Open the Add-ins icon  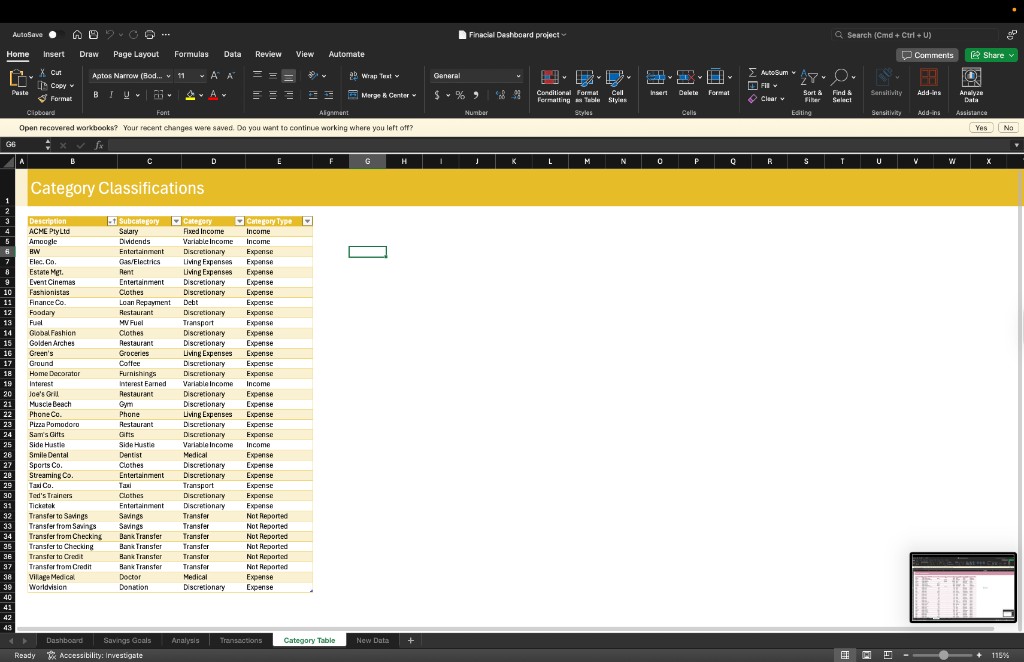pyautogui.click(x=928, y=78)
